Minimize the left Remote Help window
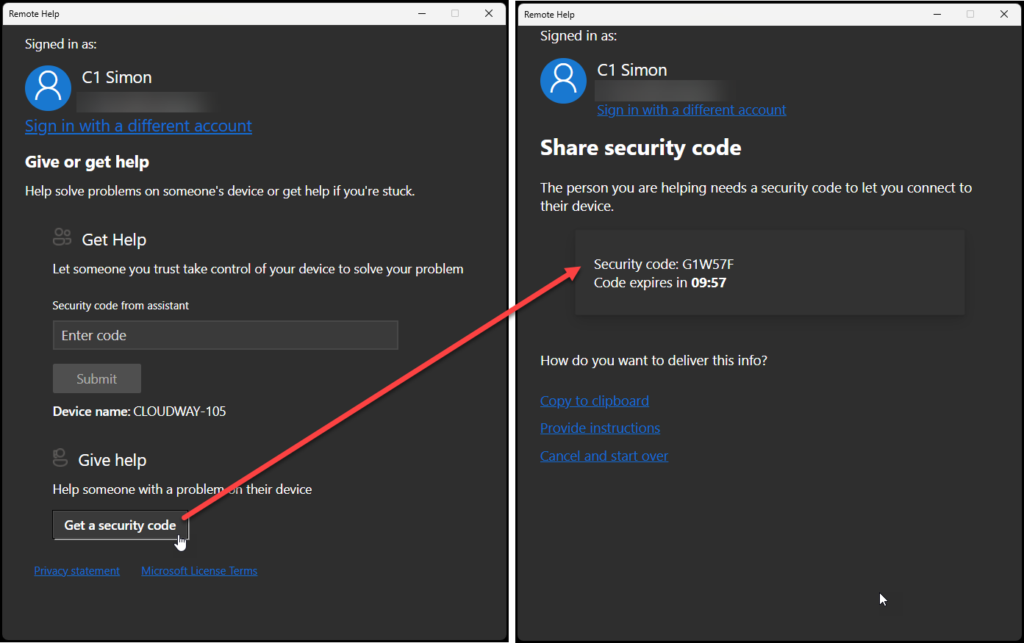1024x643 pixels. click(422, 13)
